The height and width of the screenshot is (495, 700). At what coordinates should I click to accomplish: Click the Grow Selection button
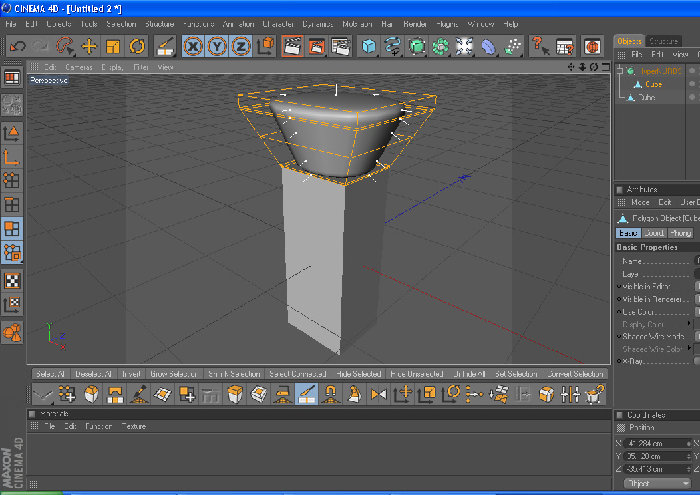point(173,374)
